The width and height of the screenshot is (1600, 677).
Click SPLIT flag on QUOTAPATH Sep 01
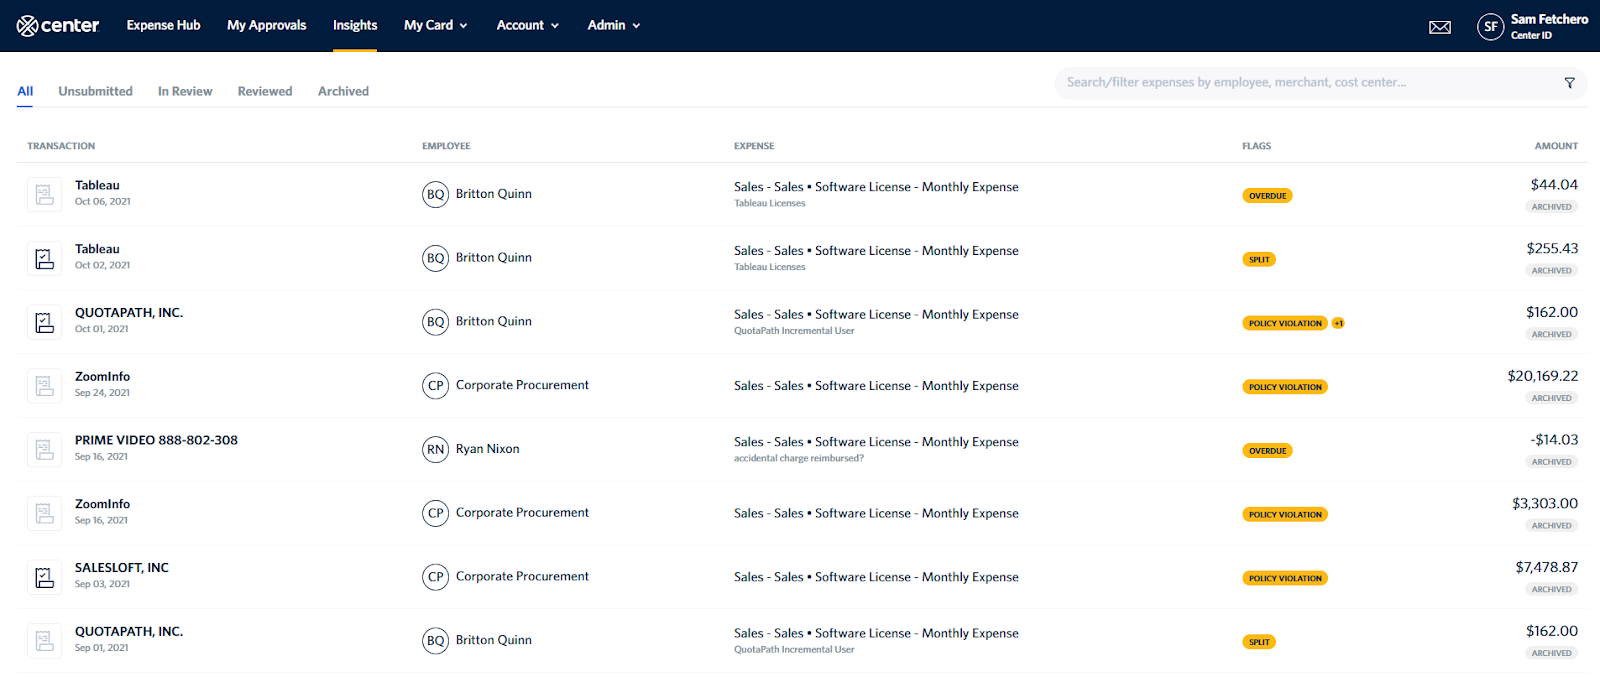[1259, 642]
